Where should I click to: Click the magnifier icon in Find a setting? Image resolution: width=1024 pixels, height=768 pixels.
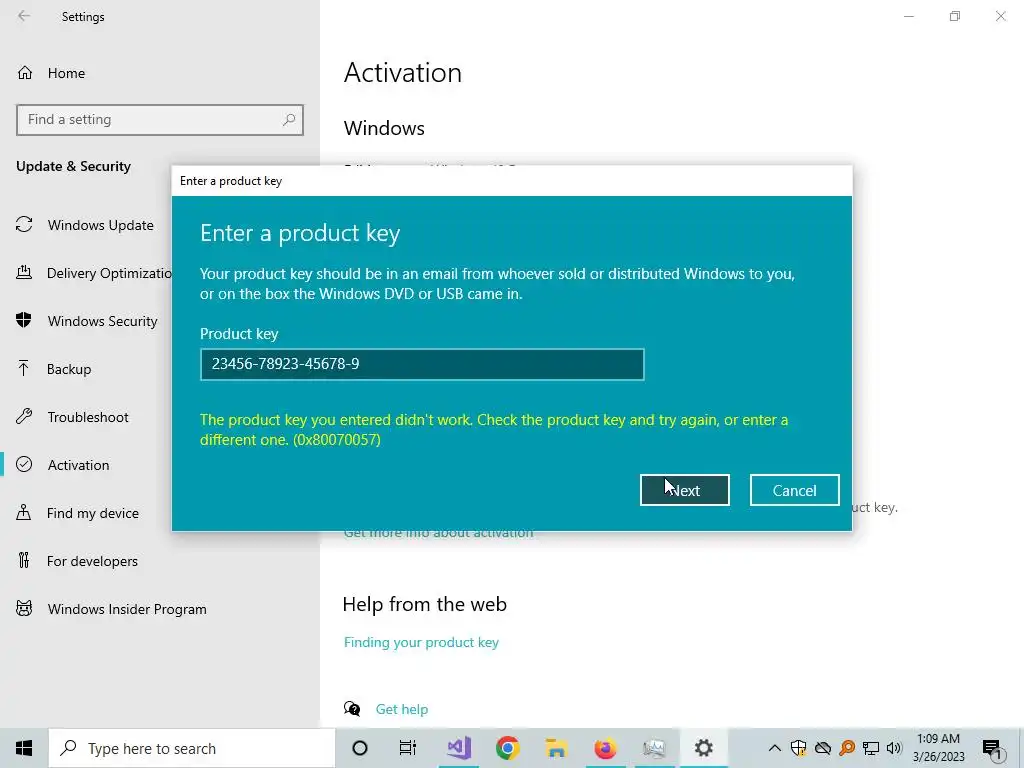click(x=289, y=120)
